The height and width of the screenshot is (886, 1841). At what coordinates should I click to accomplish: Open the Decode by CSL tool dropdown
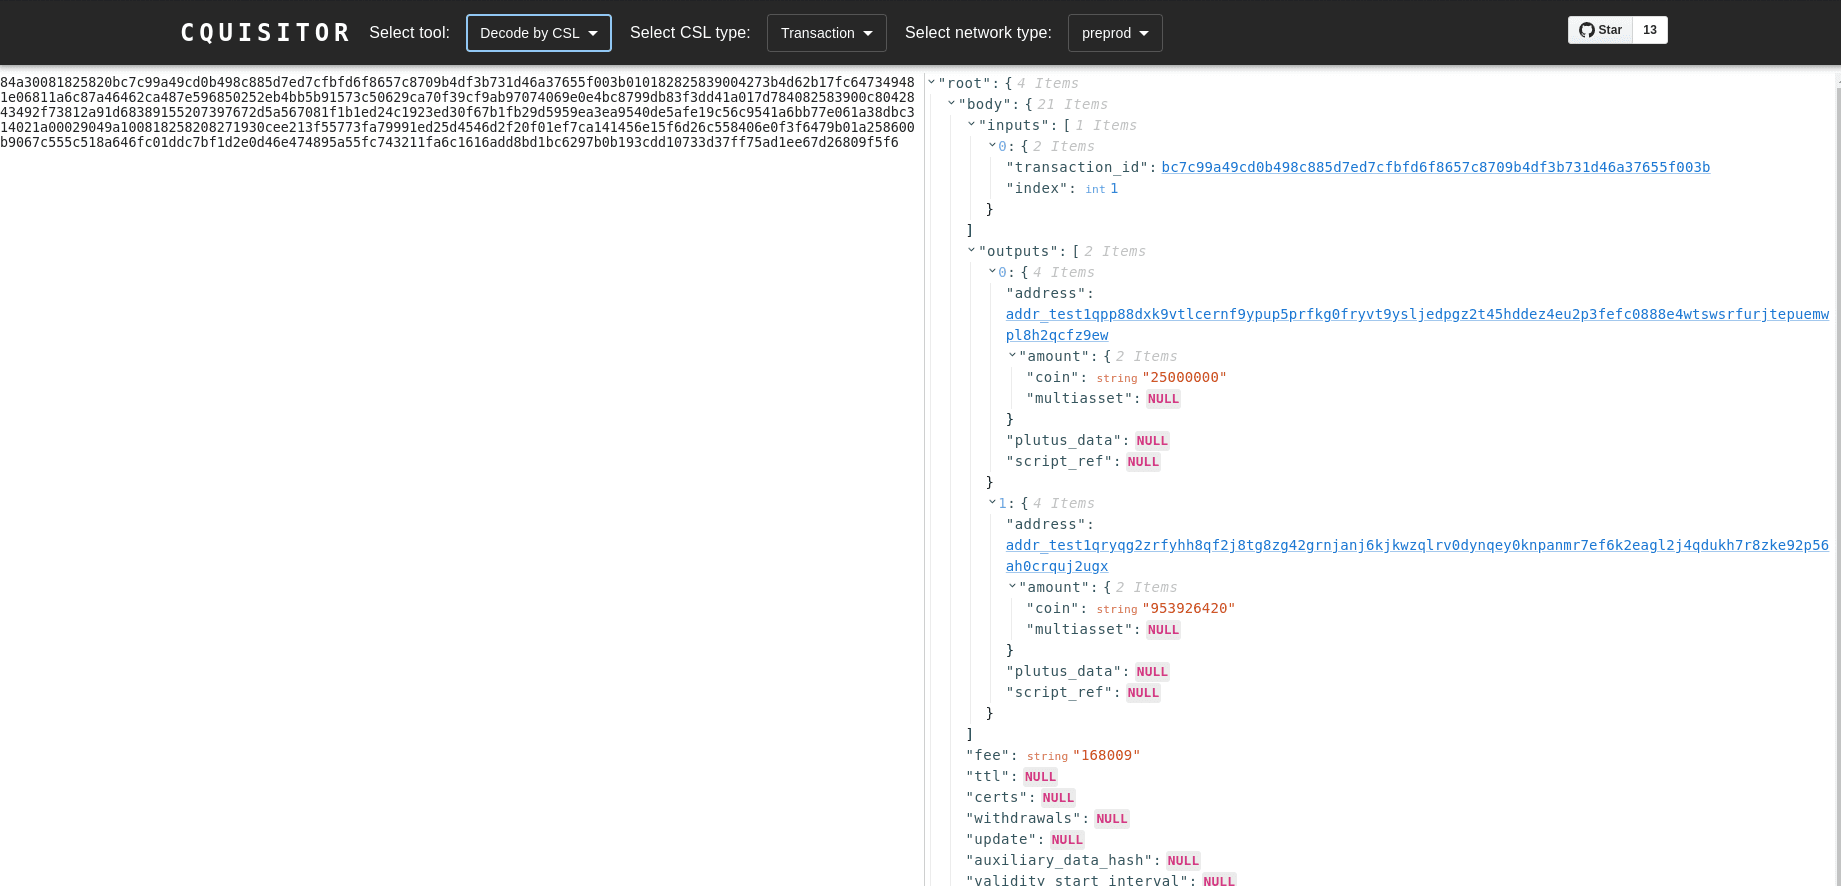(538, 33)
